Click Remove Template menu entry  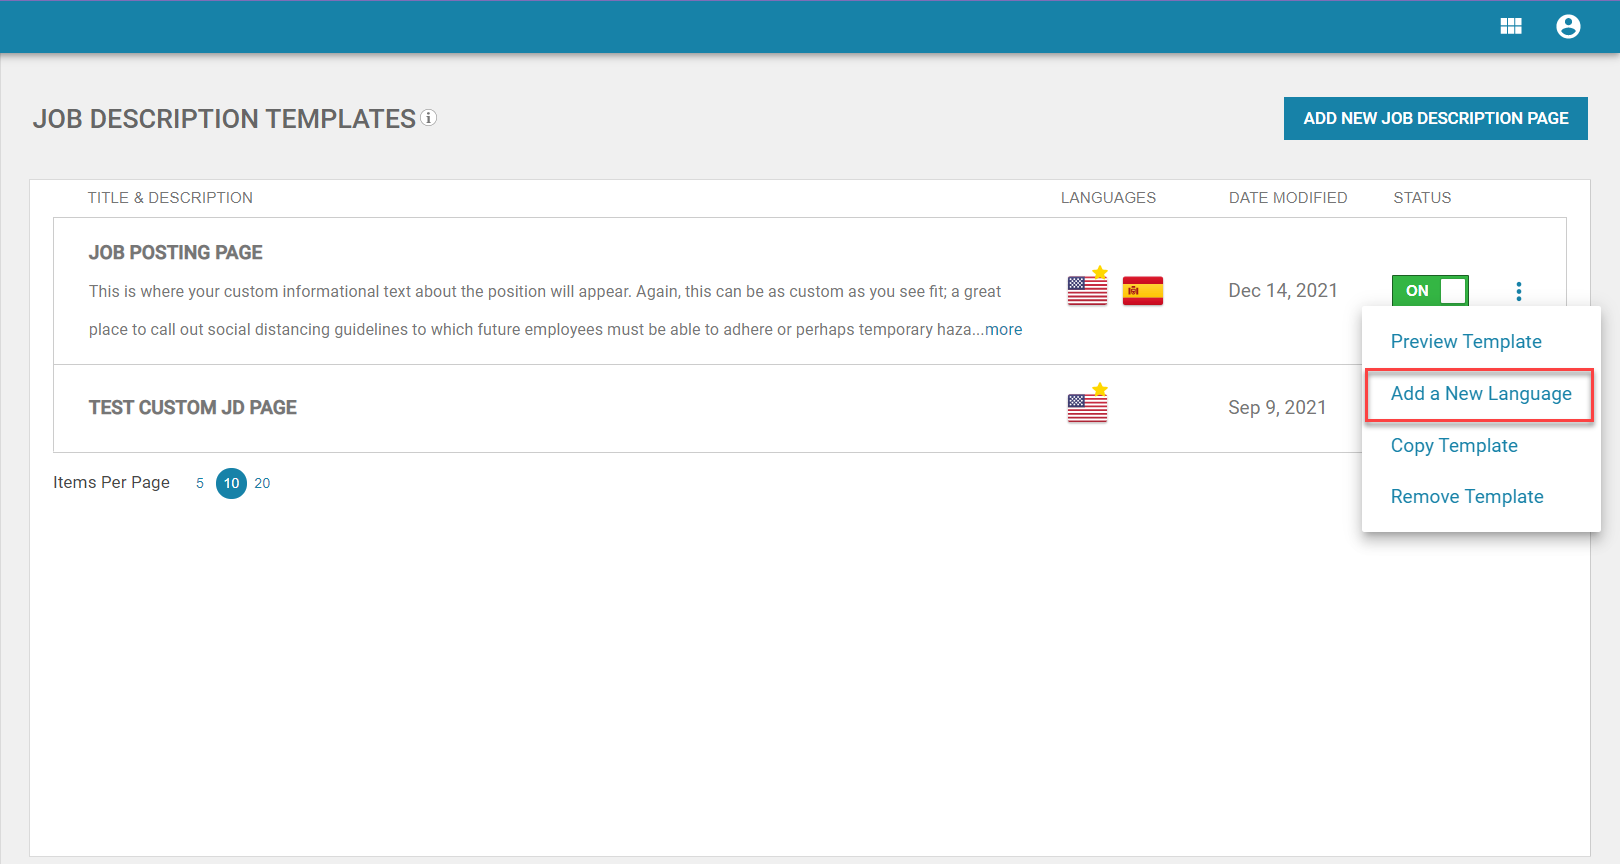click(x=1466, y=497)
